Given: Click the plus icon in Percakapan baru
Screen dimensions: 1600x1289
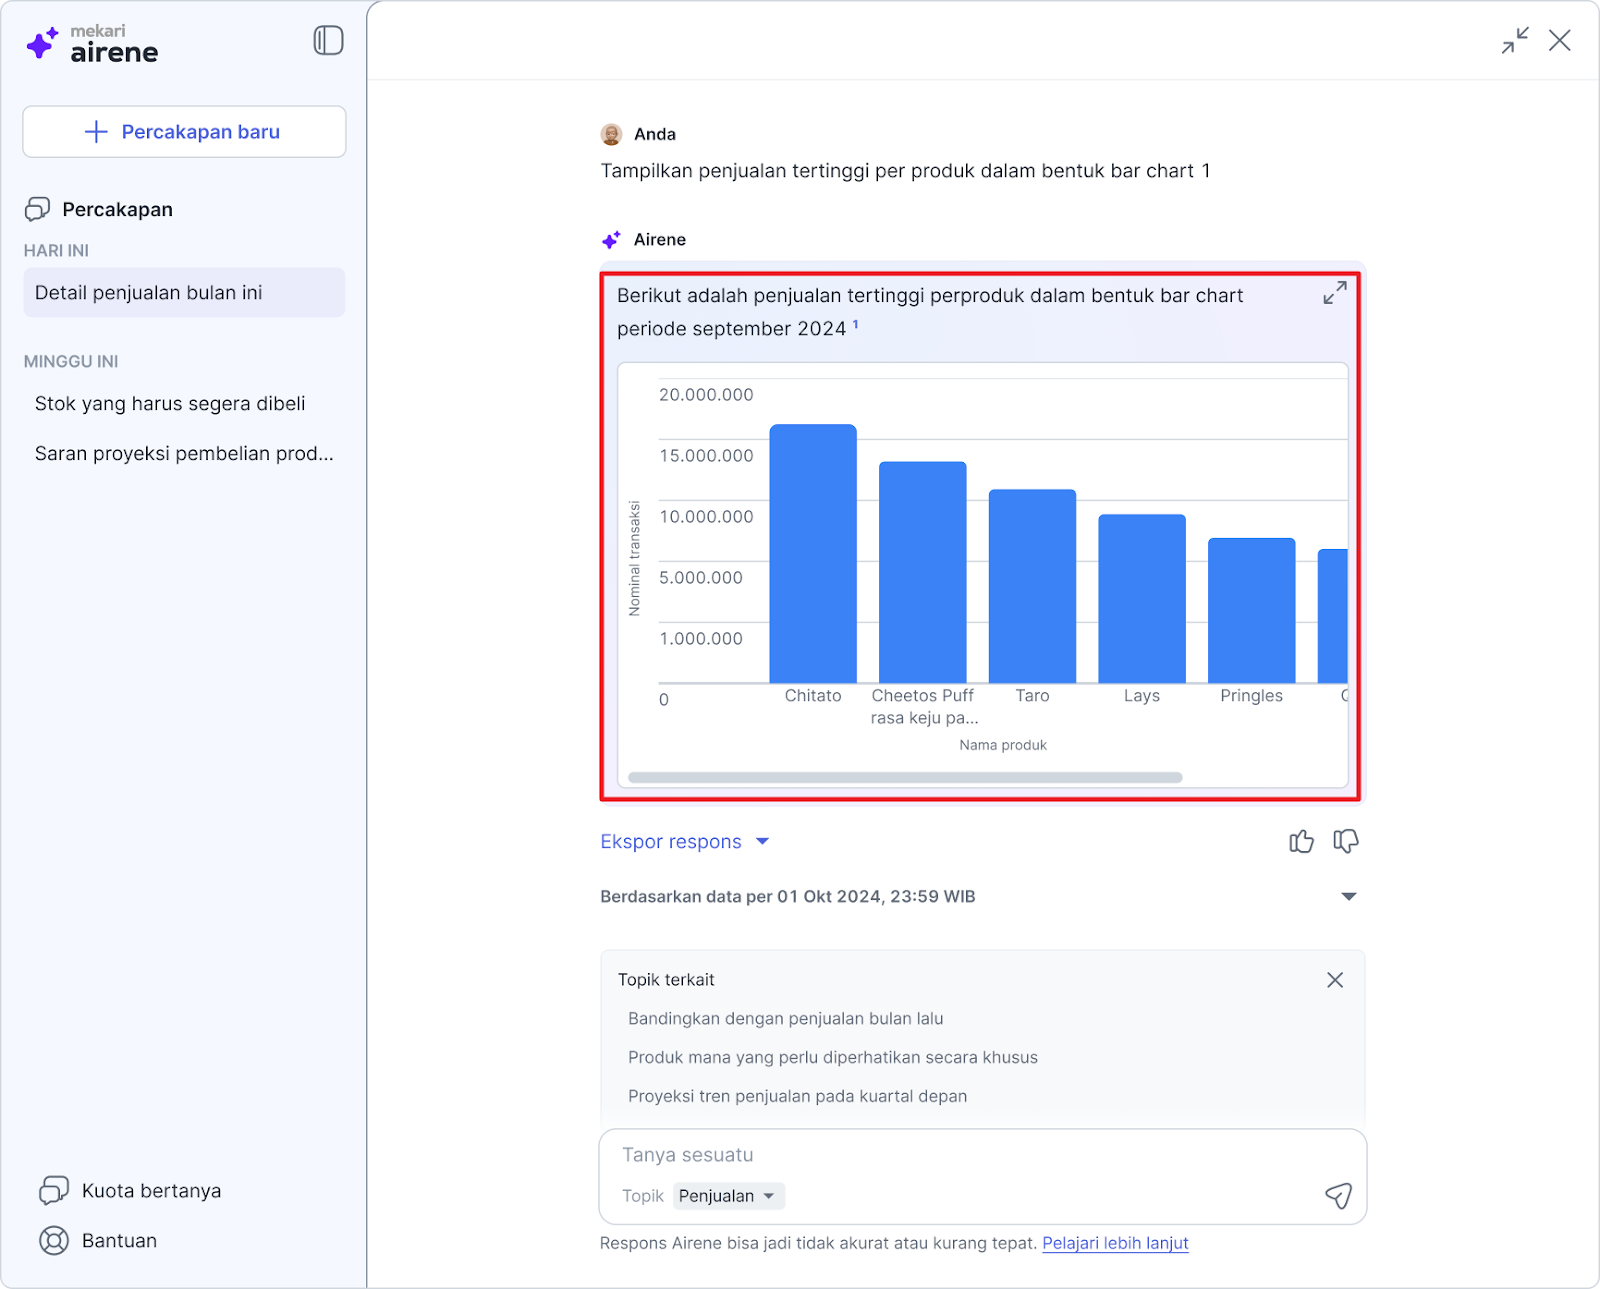Looking at the screenshot, I should (96, 132).
